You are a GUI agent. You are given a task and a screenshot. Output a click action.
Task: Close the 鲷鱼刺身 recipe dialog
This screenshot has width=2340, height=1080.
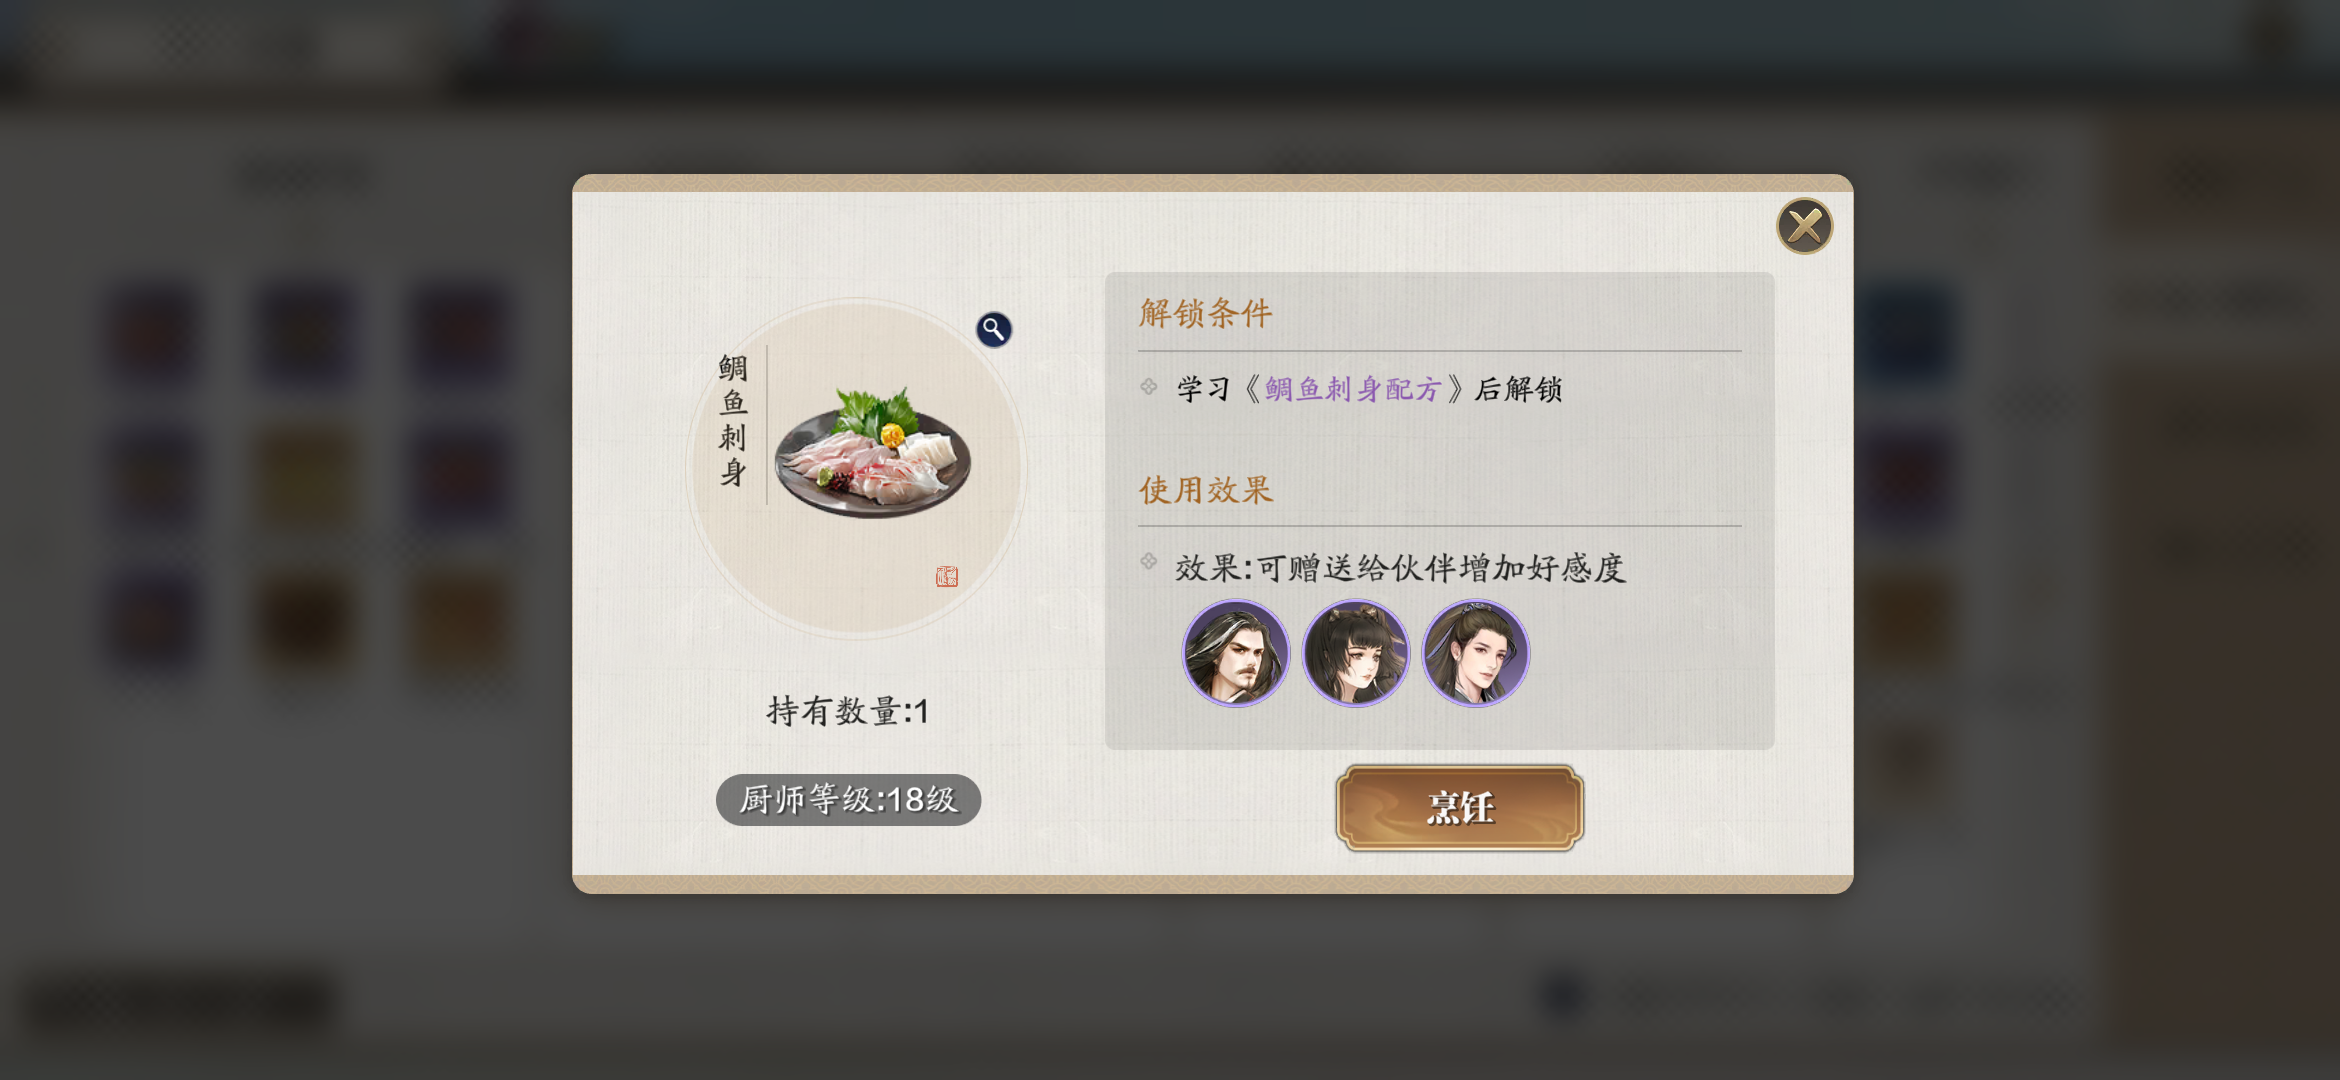pyautogui.click(x=1805, y=226)
